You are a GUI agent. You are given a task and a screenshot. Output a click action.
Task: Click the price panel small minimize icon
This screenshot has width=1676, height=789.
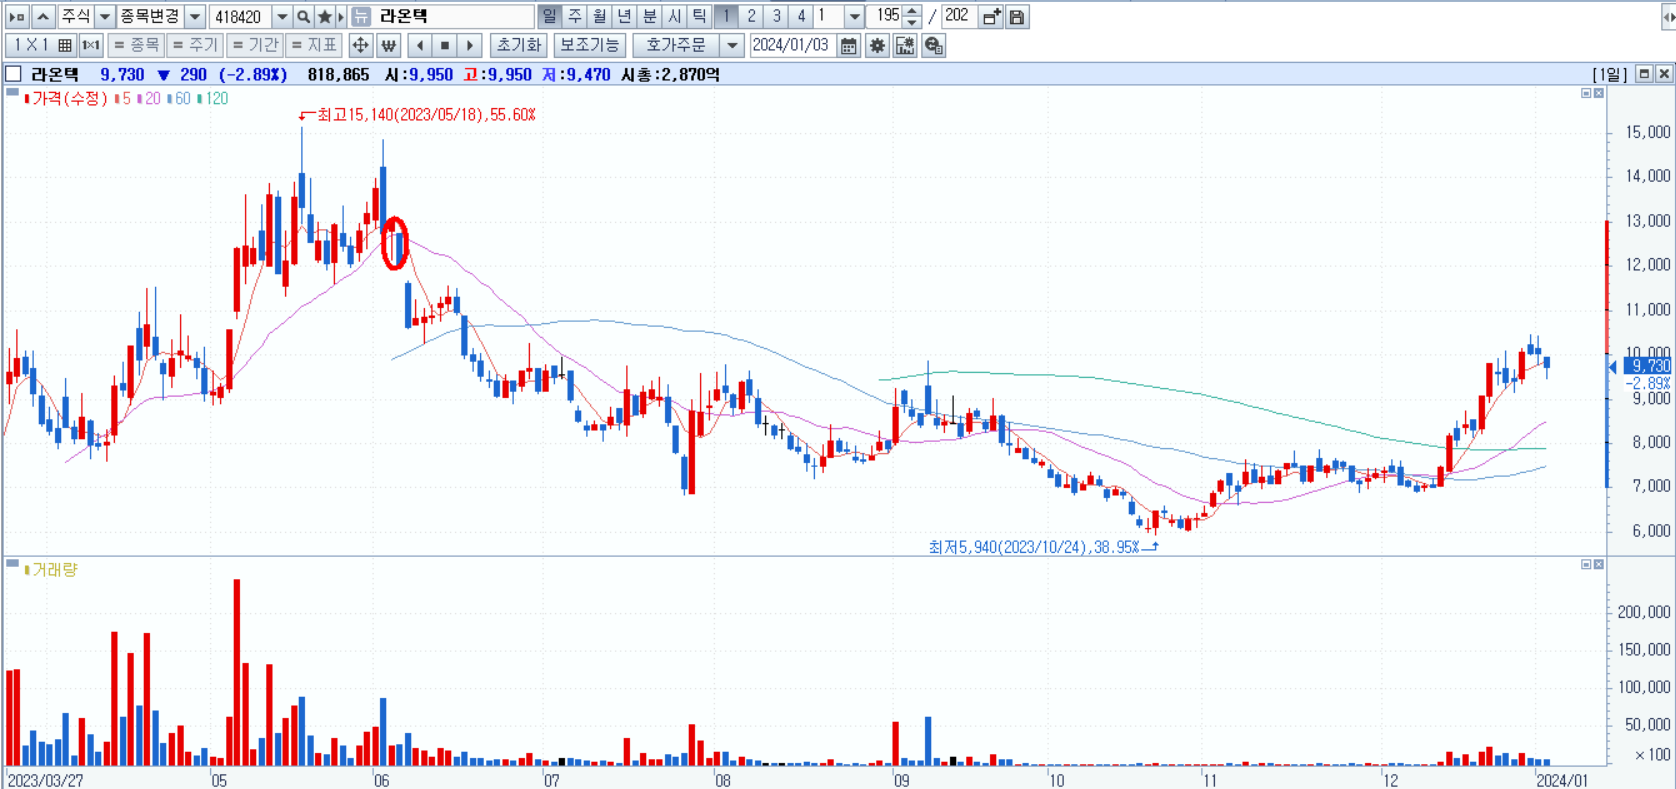point(1586,93)
